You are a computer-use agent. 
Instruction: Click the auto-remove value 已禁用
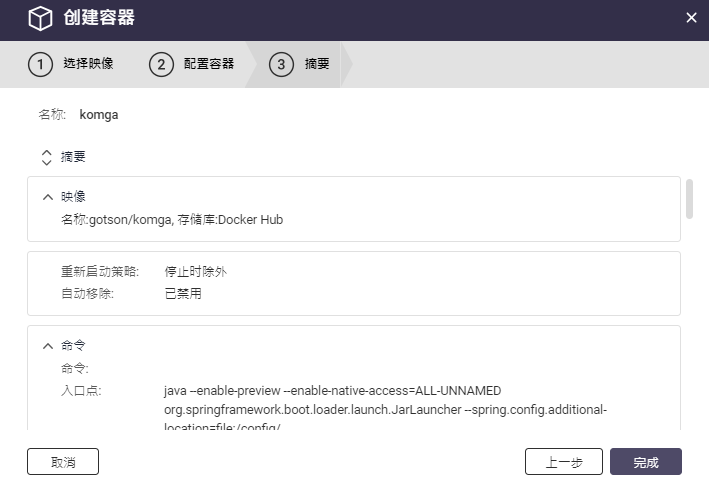tap(183, 294)
